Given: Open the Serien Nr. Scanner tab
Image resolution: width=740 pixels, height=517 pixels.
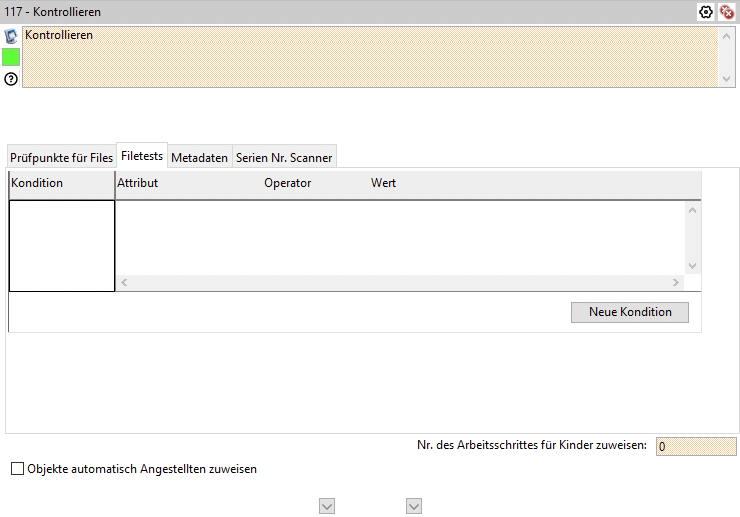Looking at the screenshot, I should click(x=284, y=158).
